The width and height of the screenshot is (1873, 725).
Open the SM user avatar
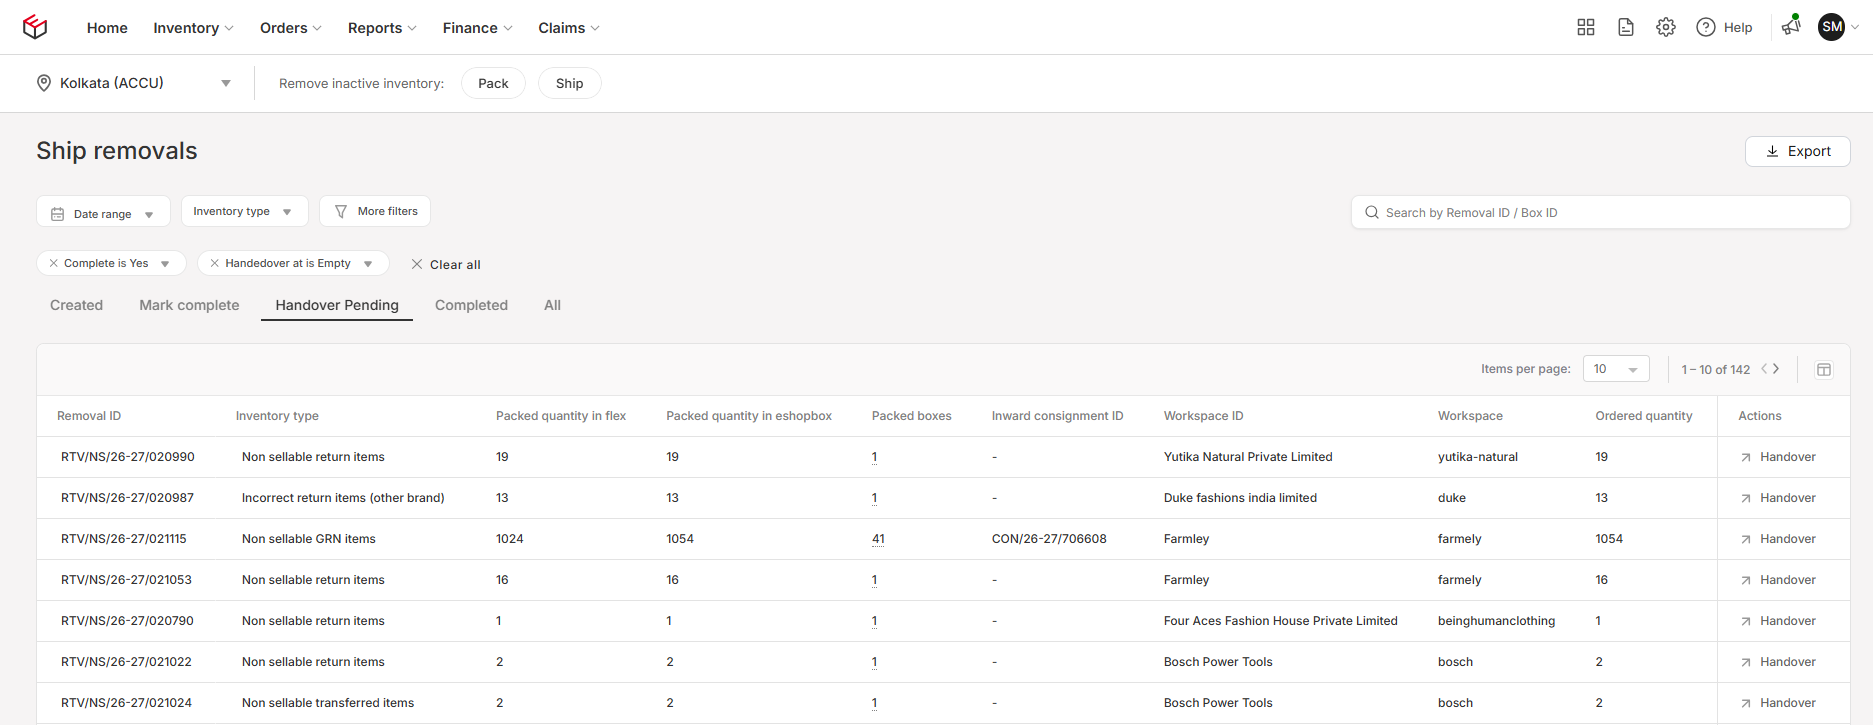1832,27
